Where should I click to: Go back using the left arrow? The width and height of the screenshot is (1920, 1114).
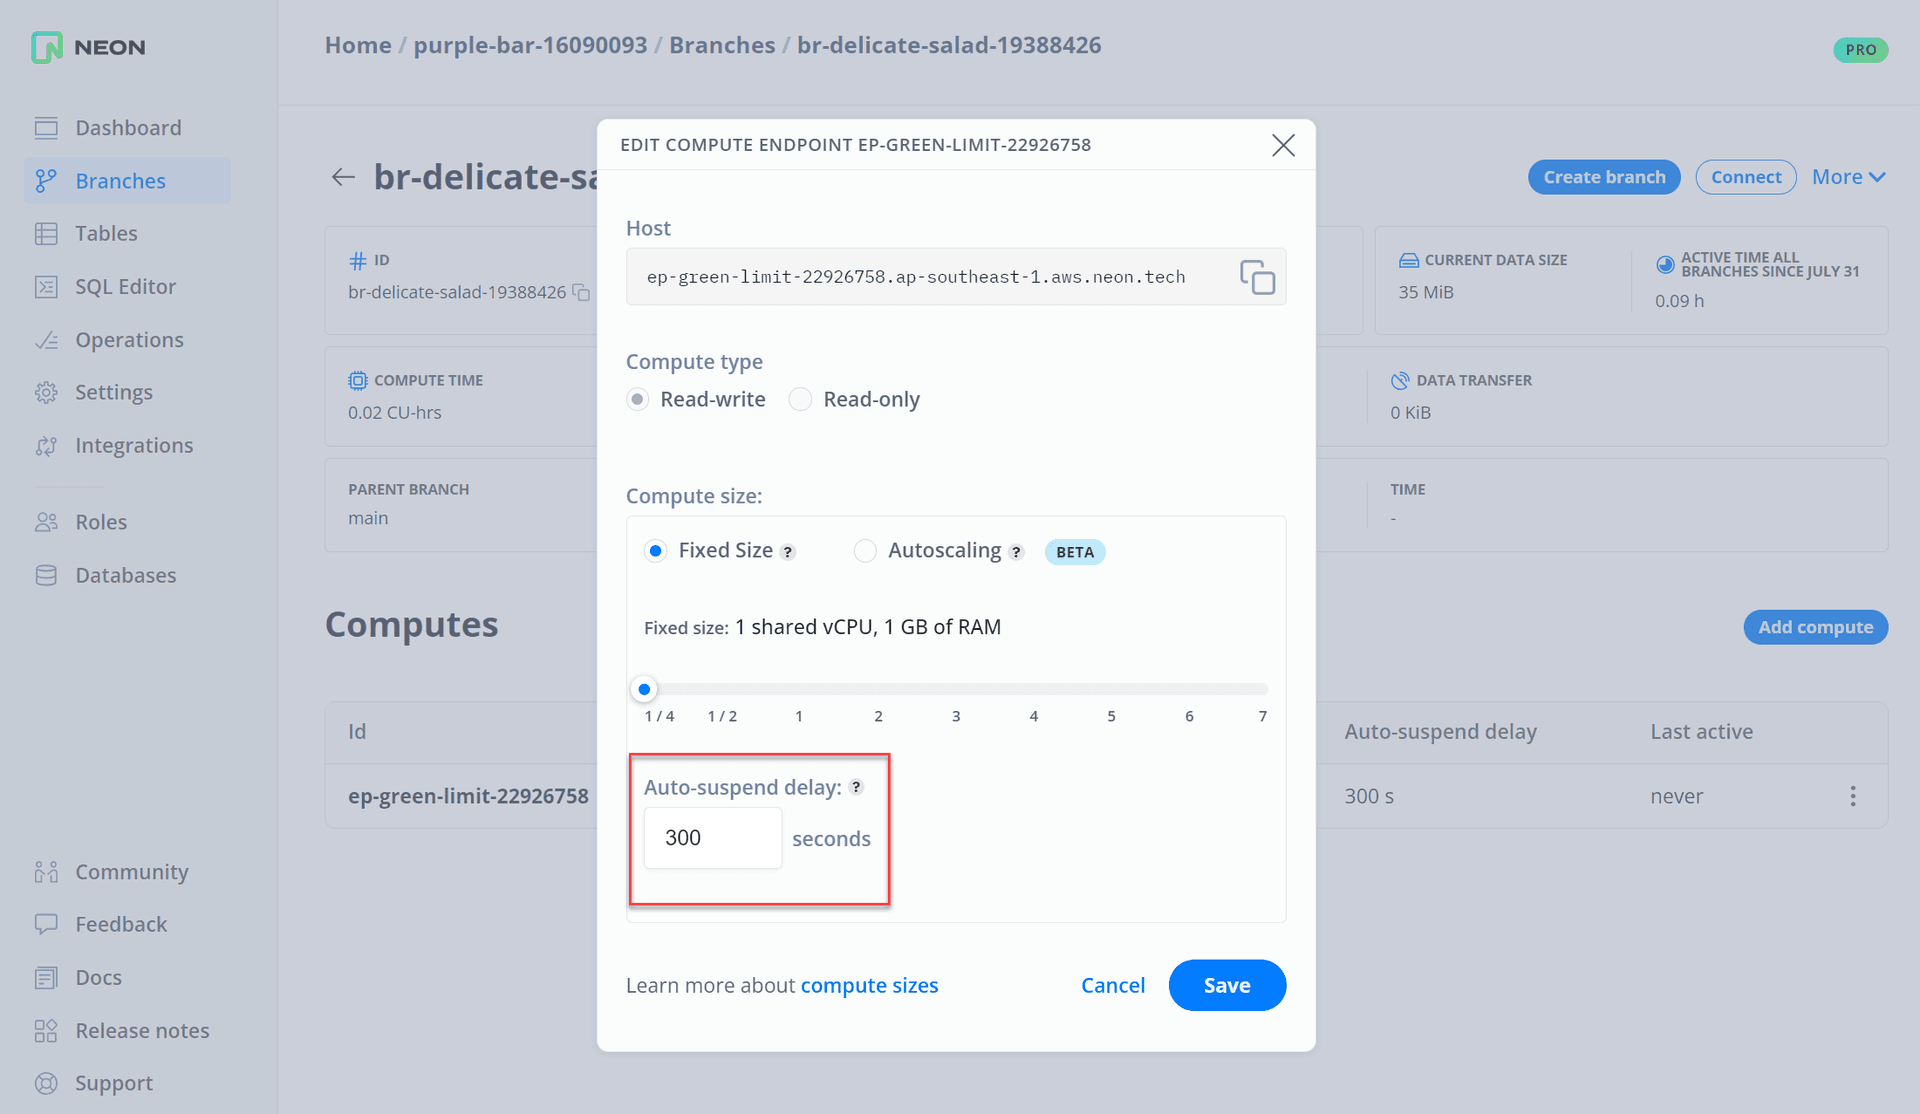tap(343, 177)
